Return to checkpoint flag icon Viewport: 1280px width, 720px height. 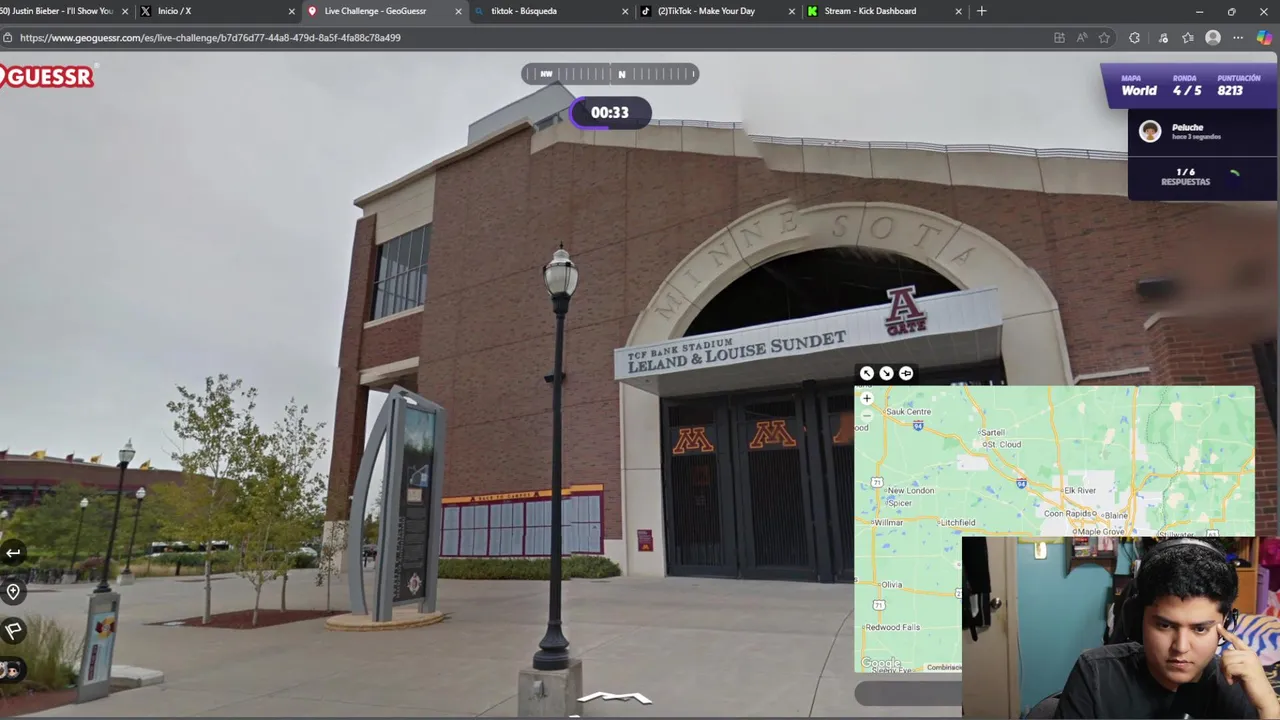[13, 631]
